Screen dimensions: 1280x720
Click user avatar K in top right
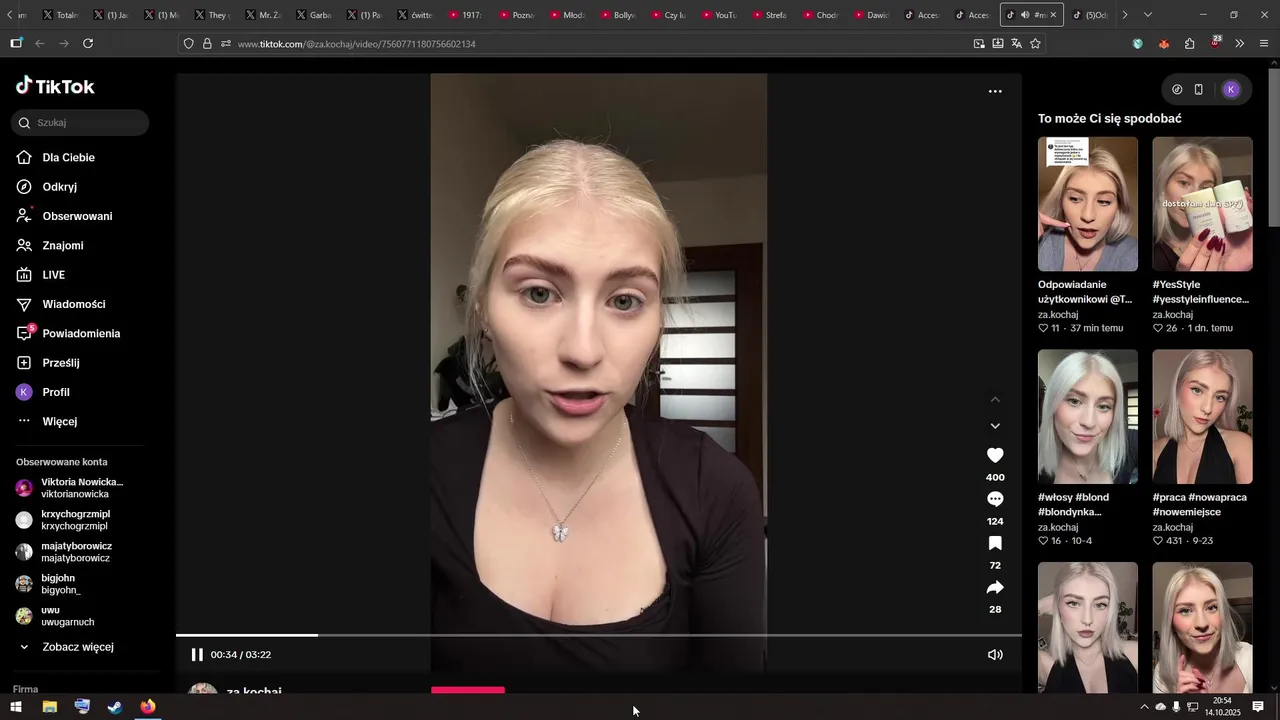tap(1231, 89)
